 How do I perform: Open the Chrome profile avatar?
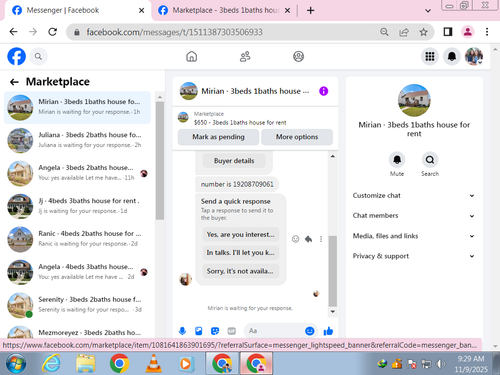(x=468, y=32)
